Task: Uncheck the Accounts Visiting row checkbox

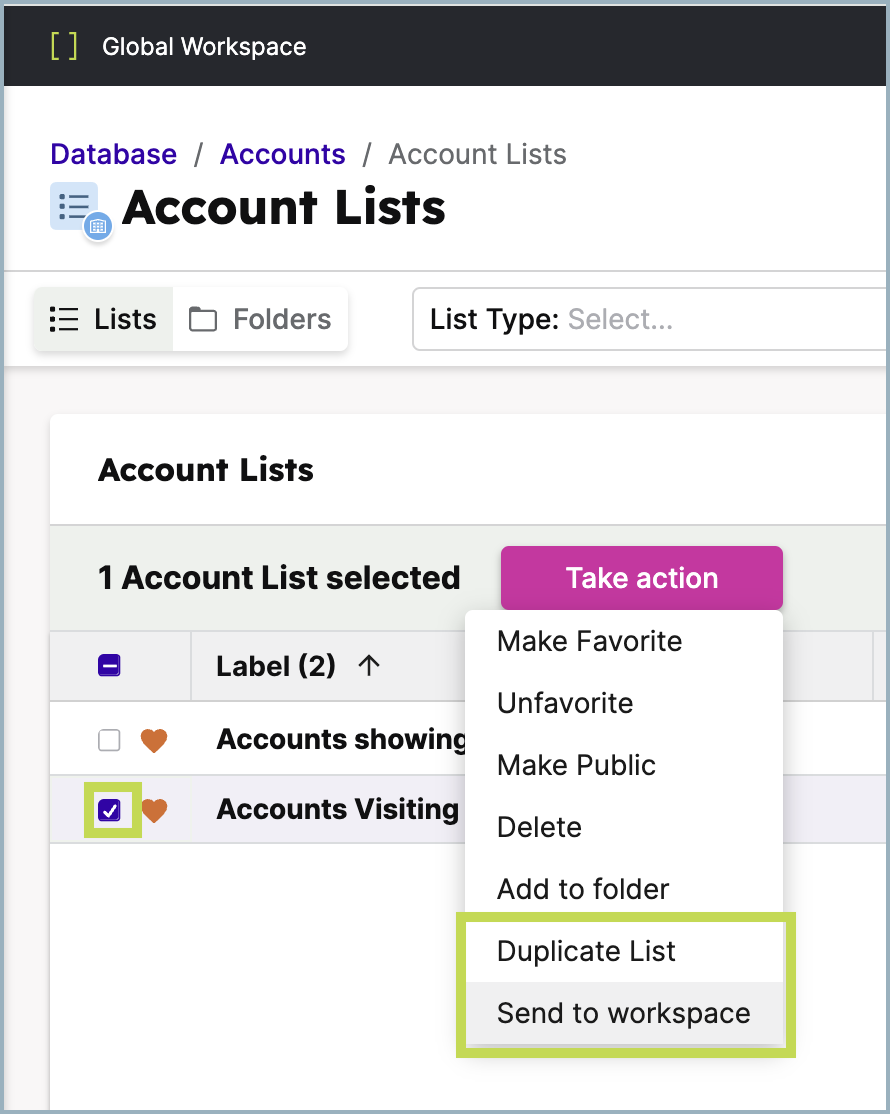Action: [109, 810]
